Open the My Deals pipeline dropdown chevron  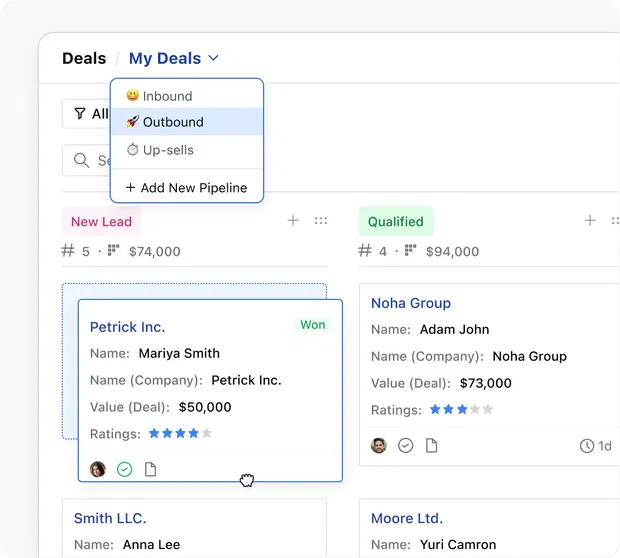[x=214, y=59]
